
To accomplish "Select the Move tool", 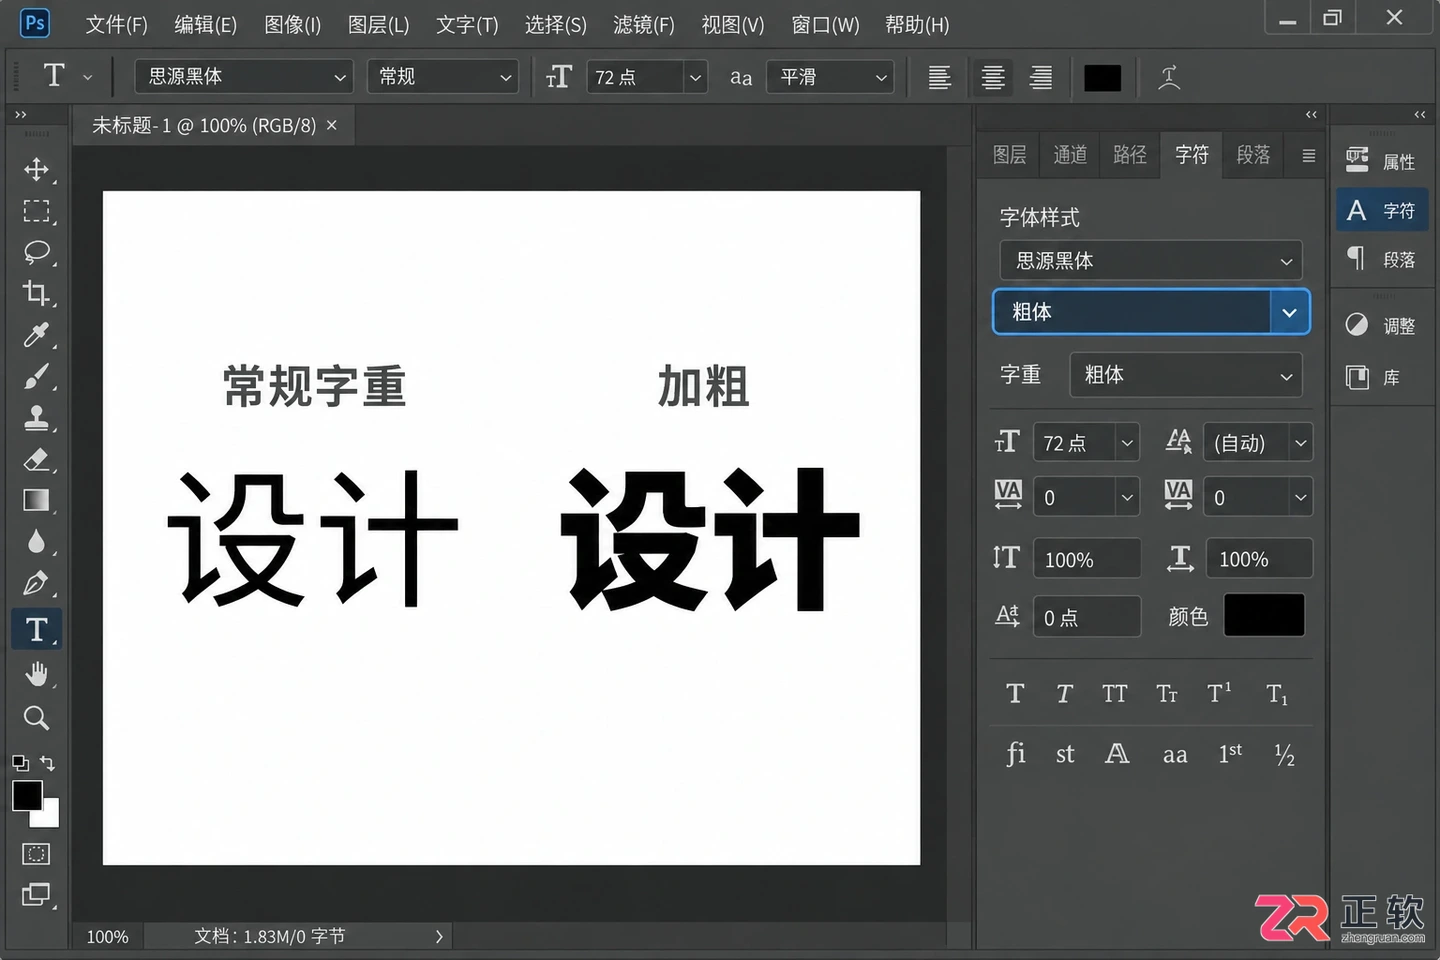I will 37,169.
